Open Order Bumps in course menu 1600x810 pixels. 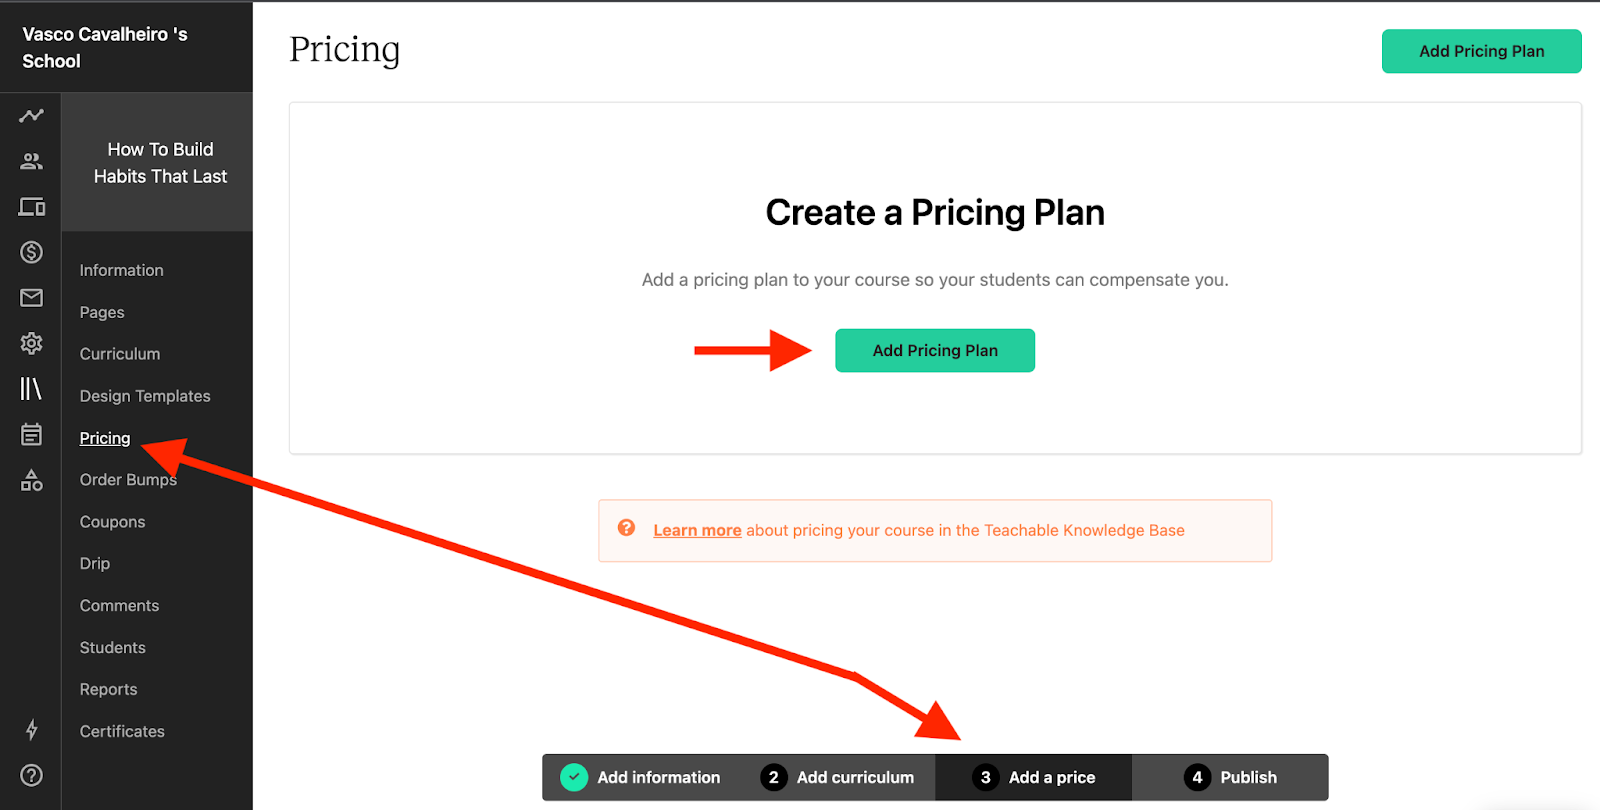(128, 480)
